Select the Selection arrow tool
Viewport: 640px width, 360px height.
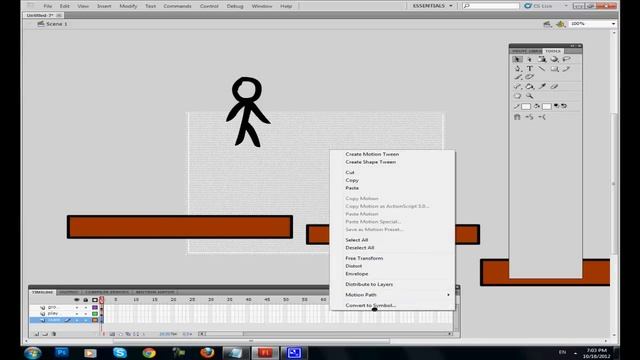(x=517, y=60)
